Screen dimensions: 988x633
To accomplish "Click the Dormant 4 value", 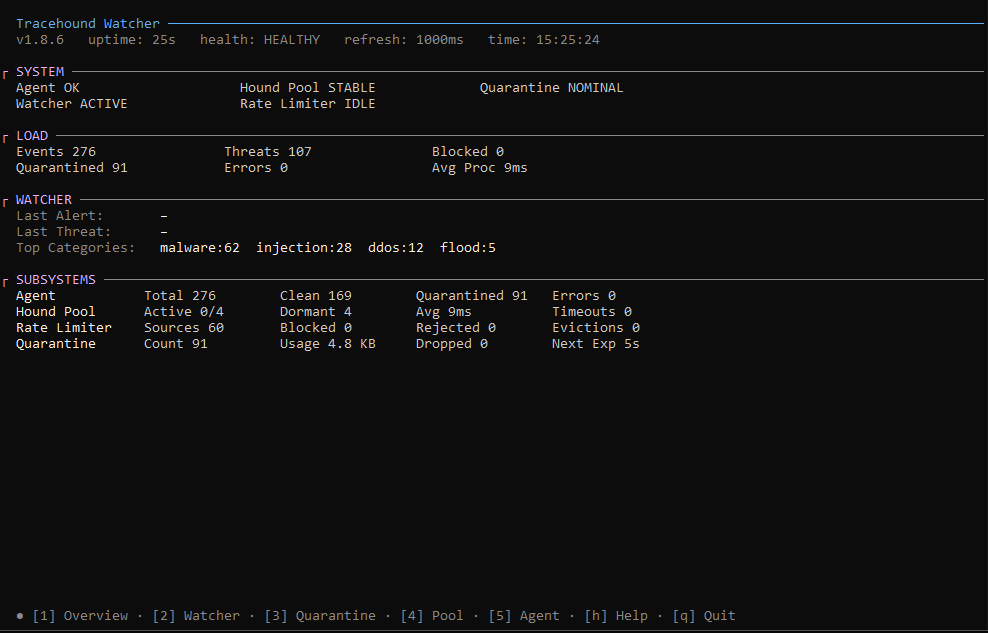I will pyautogui.click(x=316, y=312).
